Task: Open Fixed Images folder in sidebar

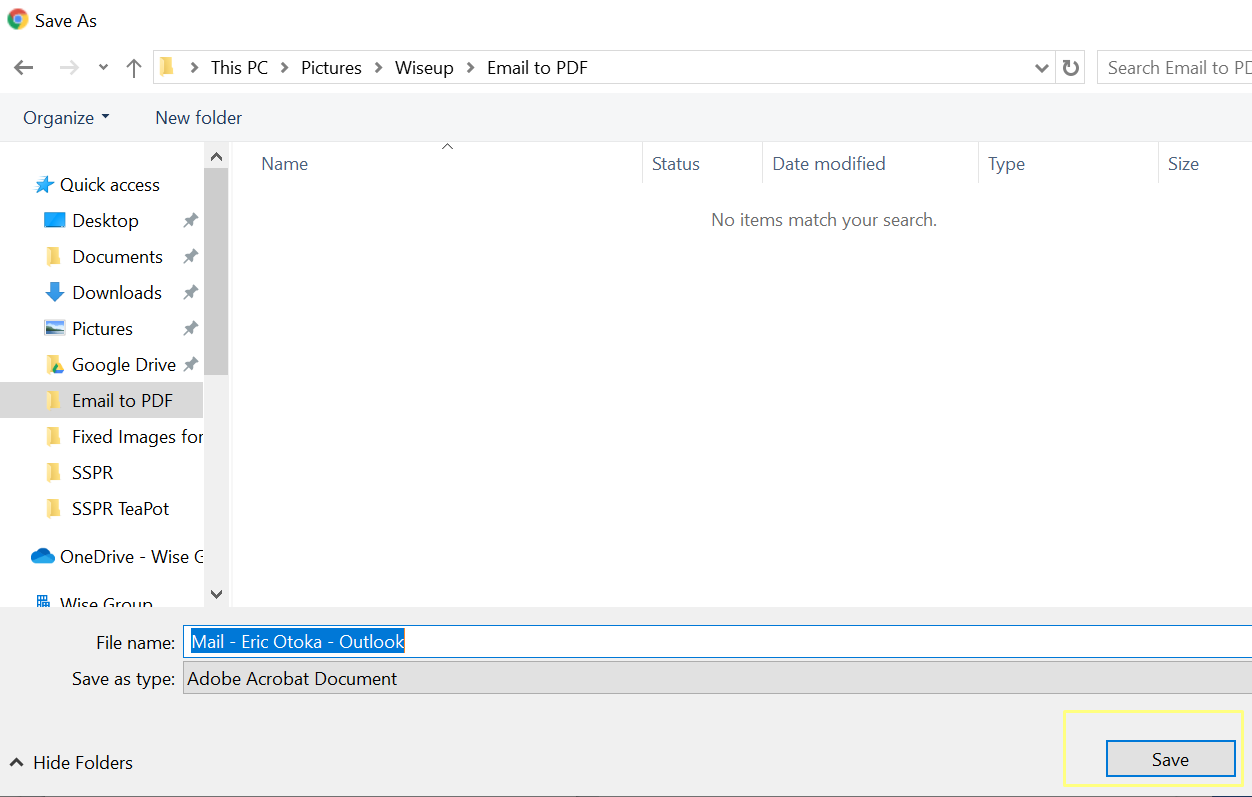Action: pos(137,436)
